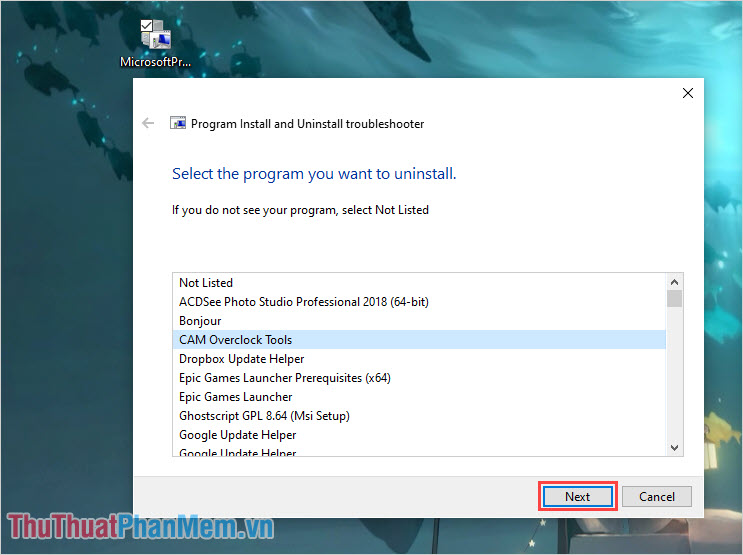743x555 pixels.
Task: Select ACDSee Photo Studio Professional 2018
Action: tap(419, 301)
